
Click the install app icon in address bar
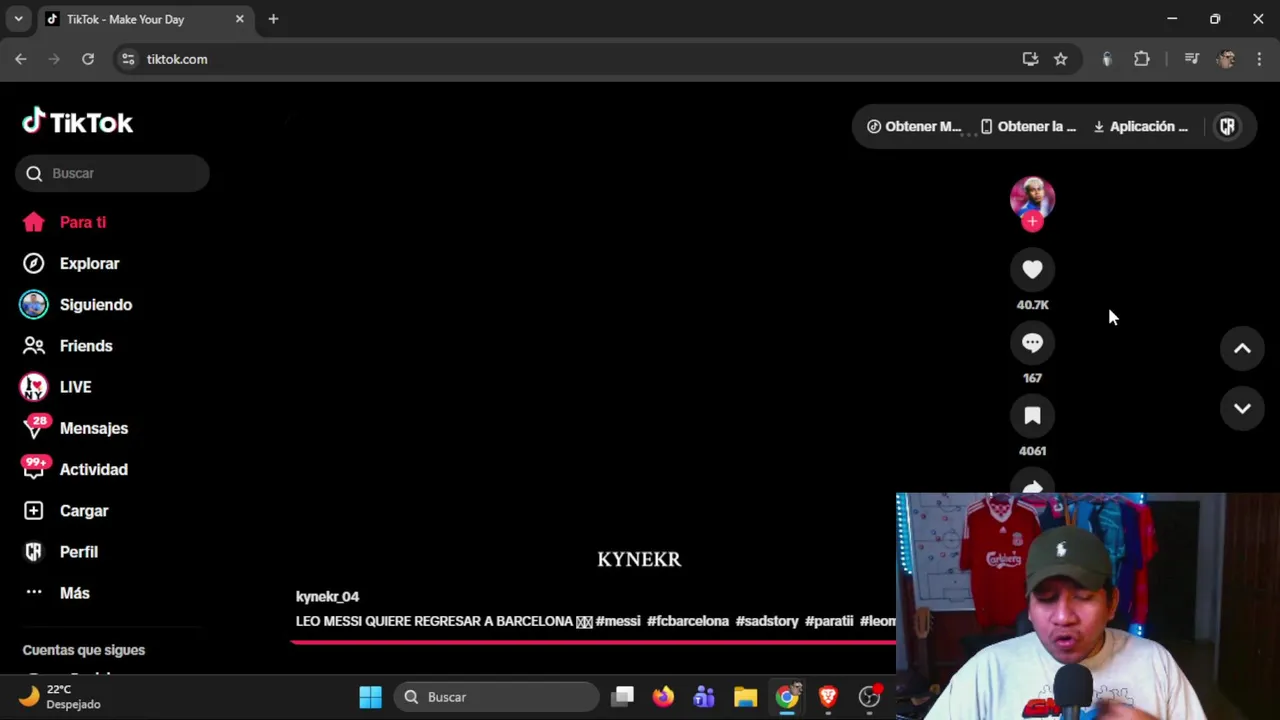tap(1030, 59)
